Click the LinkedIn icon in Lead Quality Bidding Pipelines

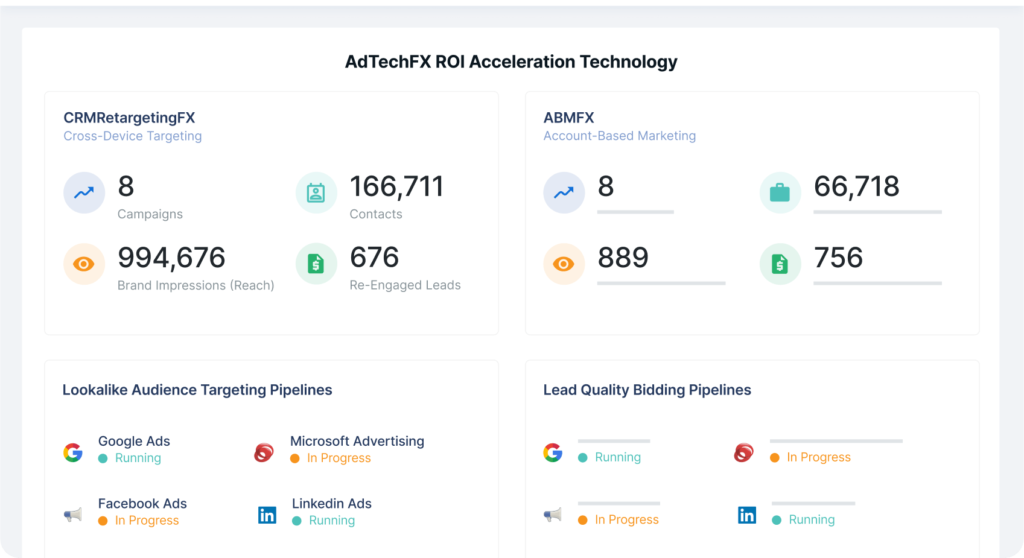747,515
